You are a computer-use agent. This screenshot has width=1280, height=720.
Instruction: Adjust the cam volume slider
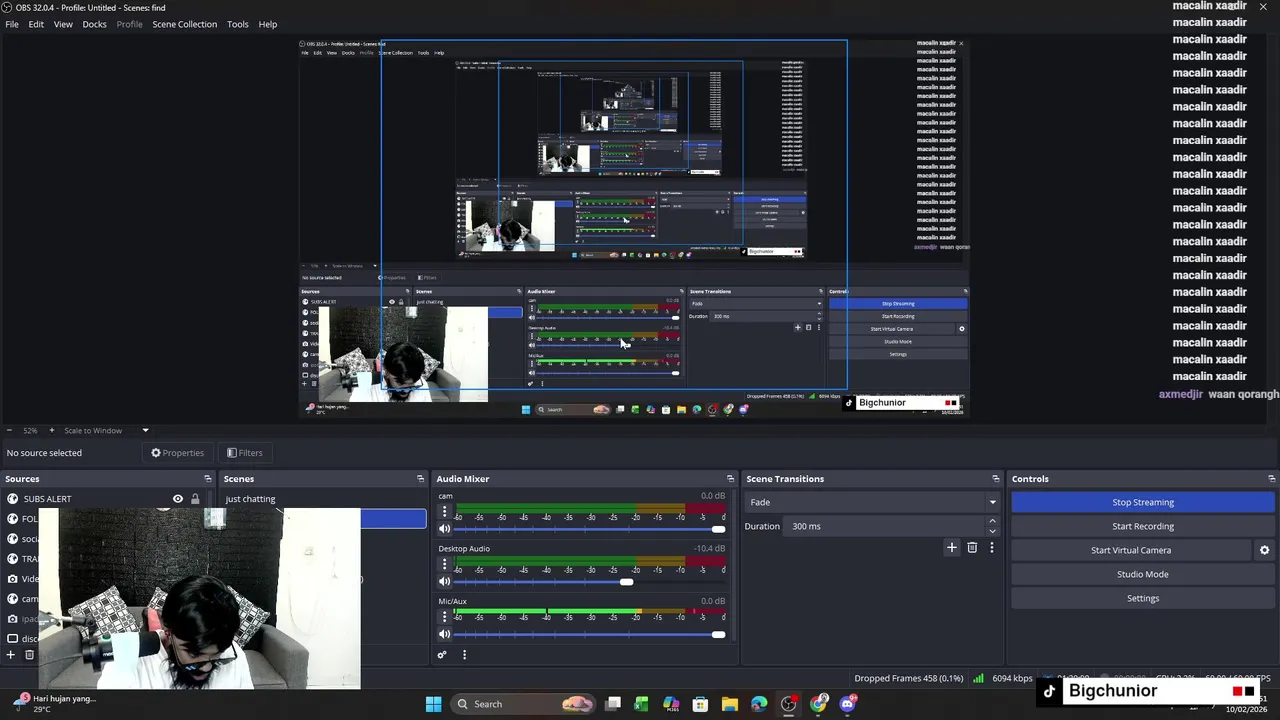pyautogui.click(x=590, y=529)
